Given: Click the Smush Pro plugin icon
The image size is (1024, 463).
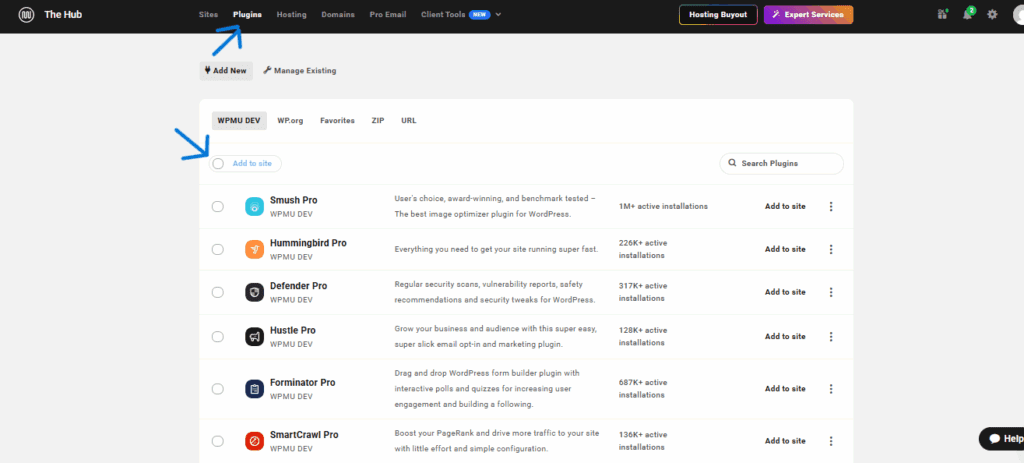Looking at the screenshot, I should pyautogui.click(x=255, y=207).
